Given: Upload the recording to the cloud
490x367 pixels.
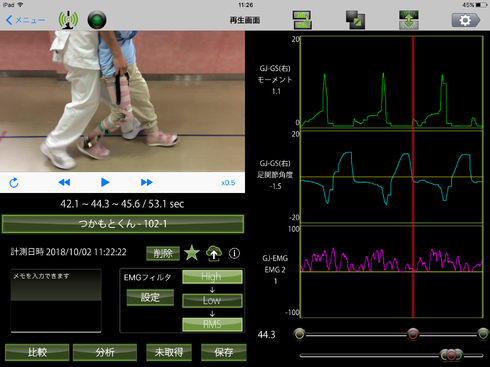Looking at the screenshot, I should pyautogui.click(x=214, y=253).
